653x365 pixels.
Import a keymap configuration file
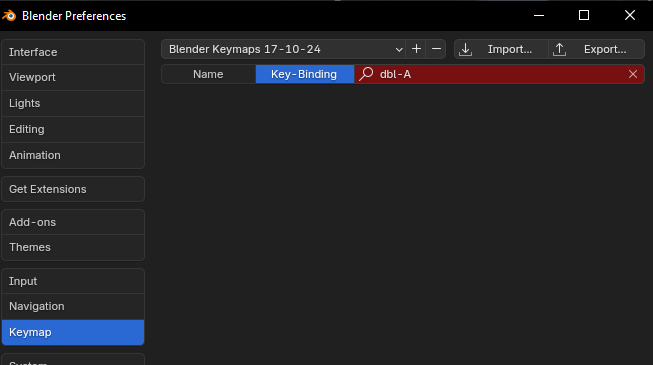[501, 49]
